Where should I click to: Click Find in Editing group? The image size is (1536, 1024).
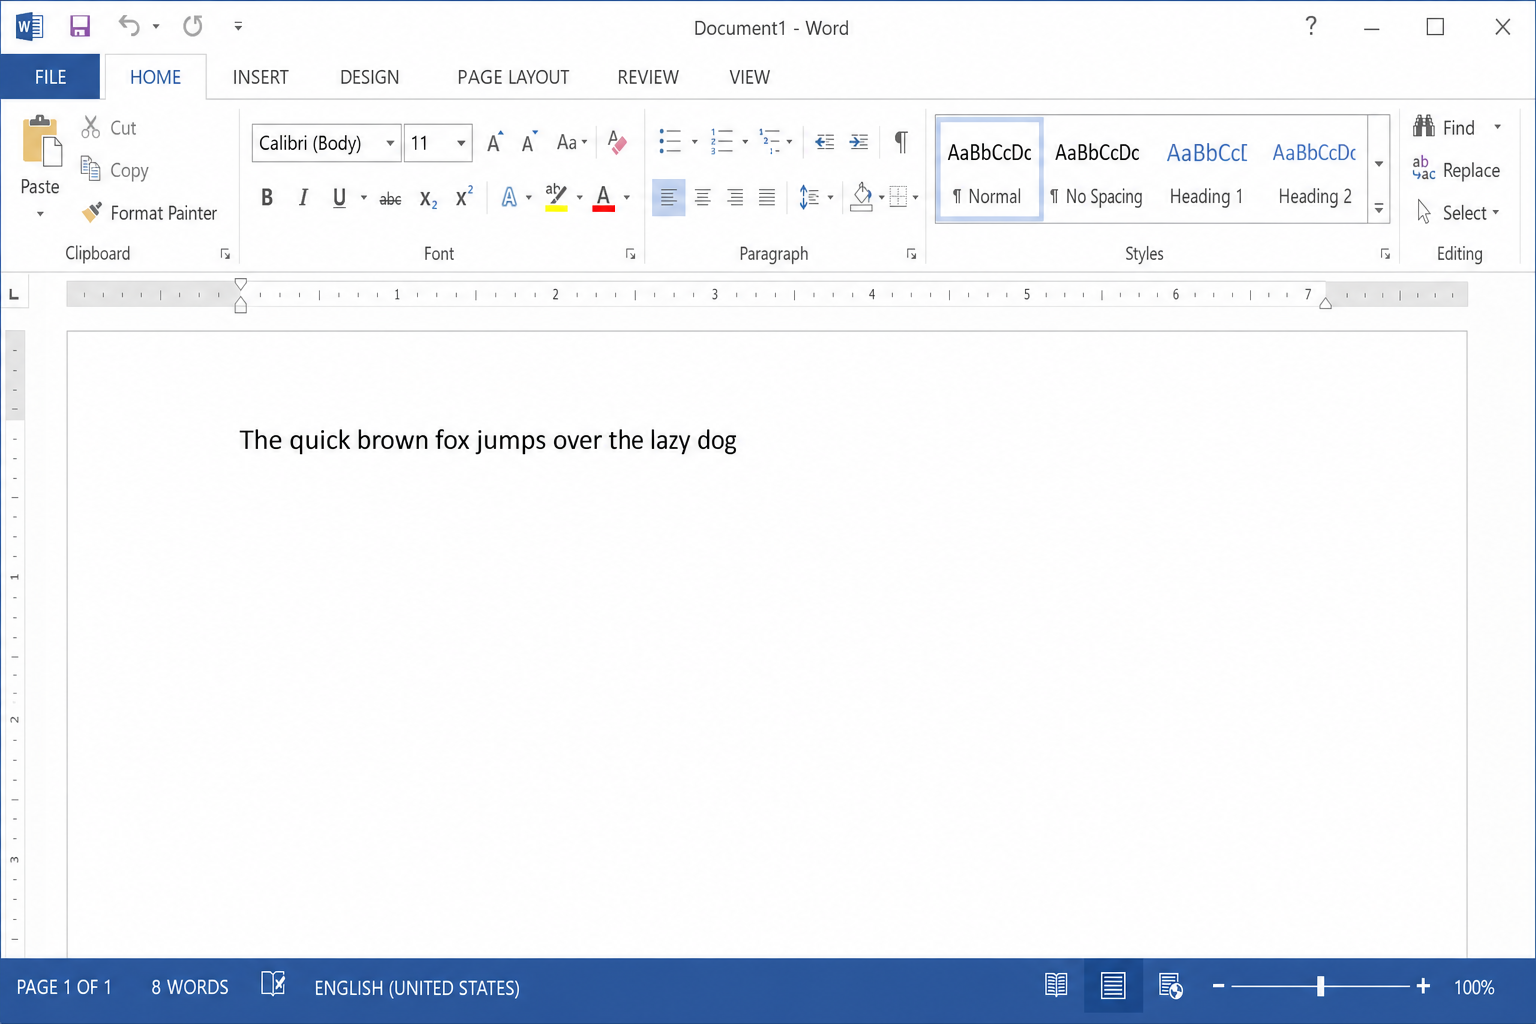coord(1444,127)
